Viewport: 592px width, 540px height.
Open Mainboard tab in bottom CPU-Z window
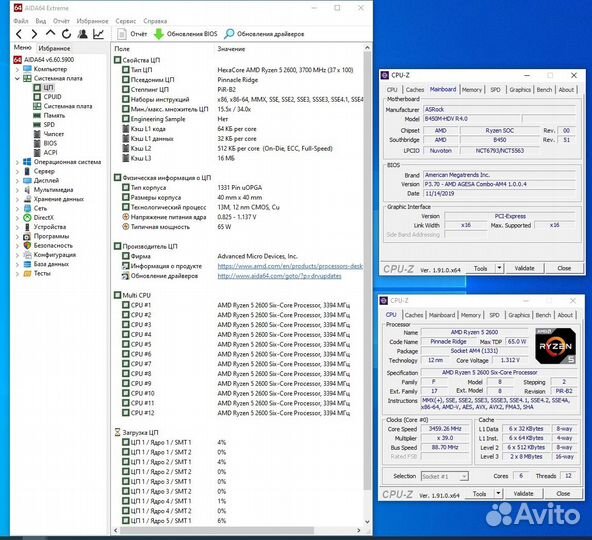442,315
